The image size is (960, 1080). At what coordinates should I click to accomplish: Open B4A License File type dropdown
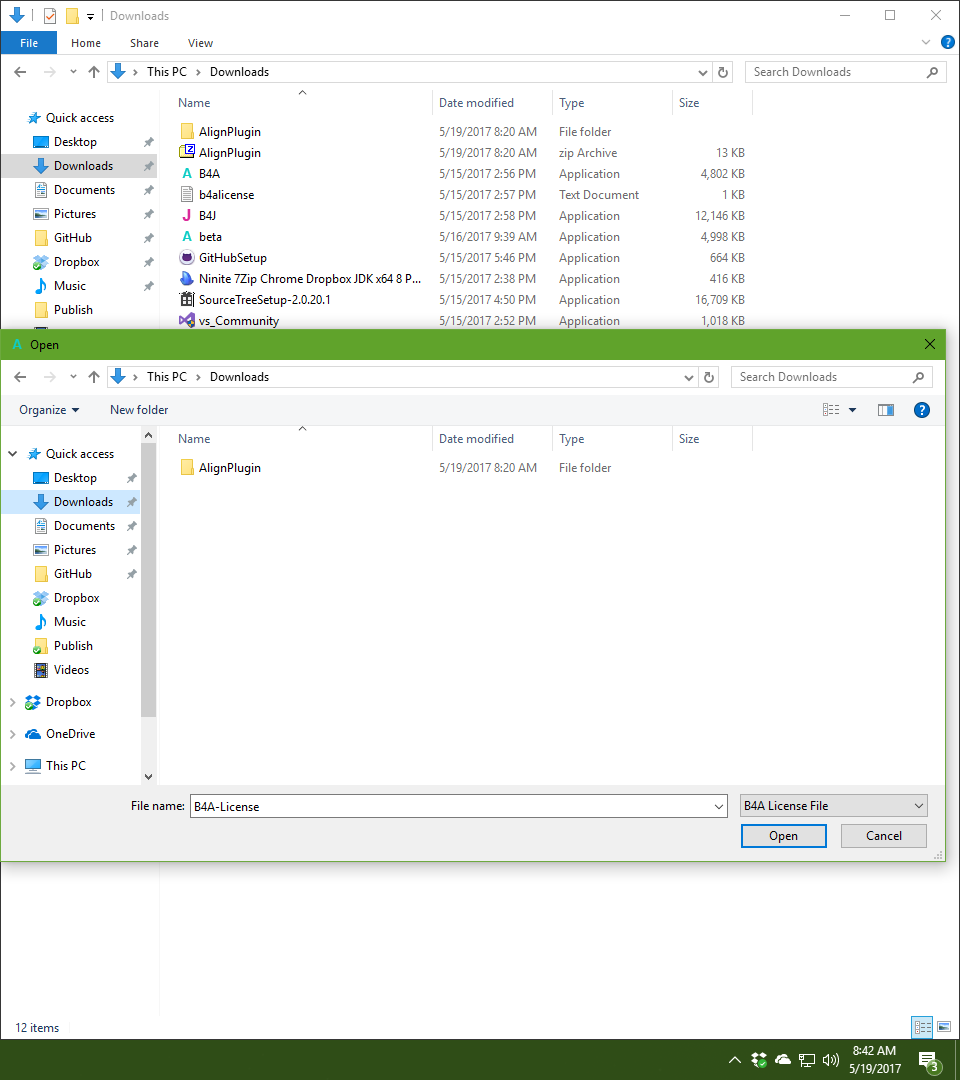click(x=834, y=806)
